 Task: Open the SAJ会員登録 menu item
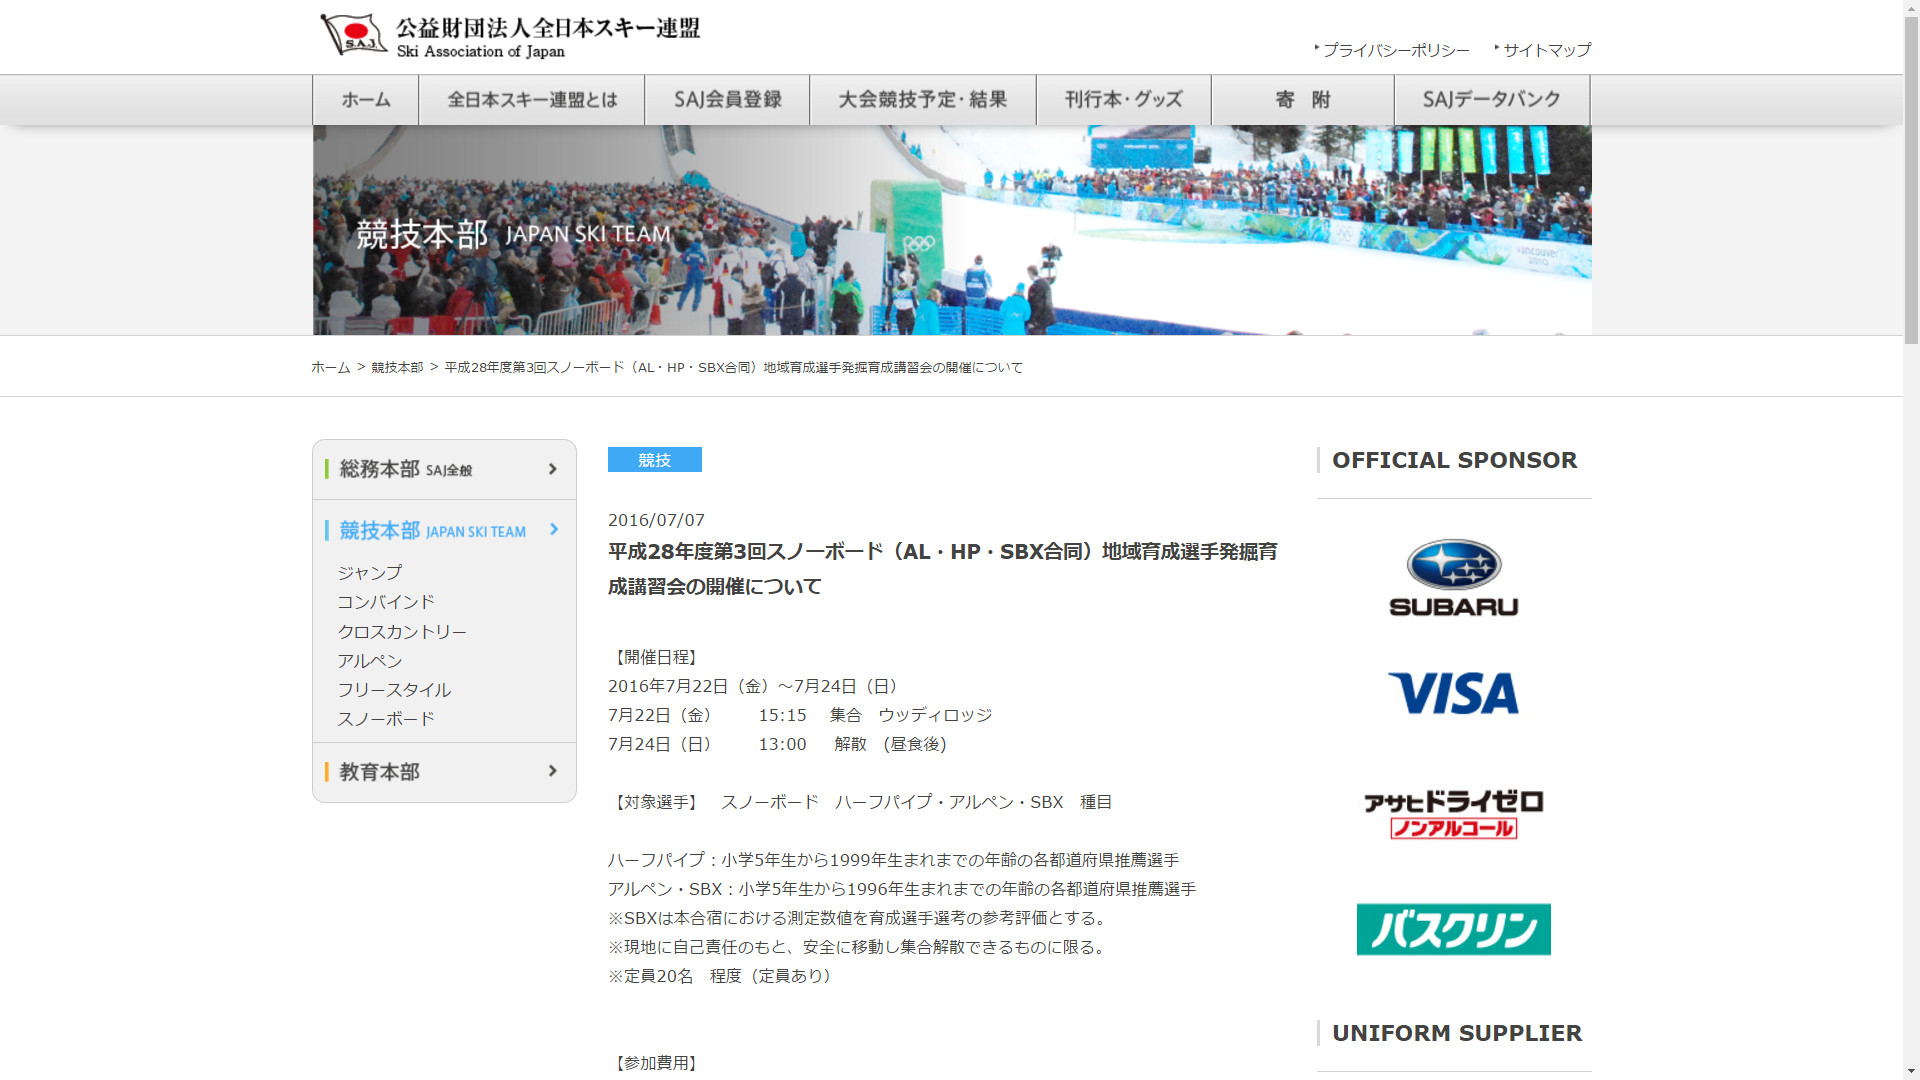727,100
